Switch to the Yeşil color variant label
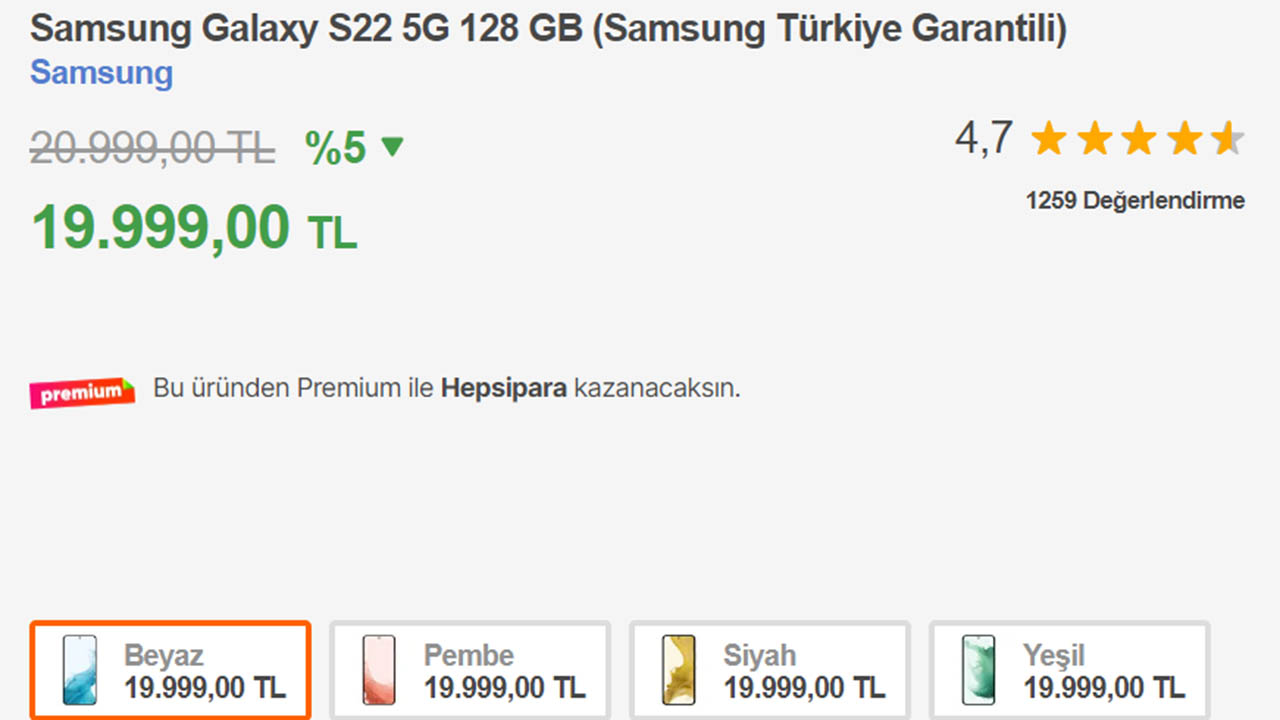 click(x=1054, y=656)
